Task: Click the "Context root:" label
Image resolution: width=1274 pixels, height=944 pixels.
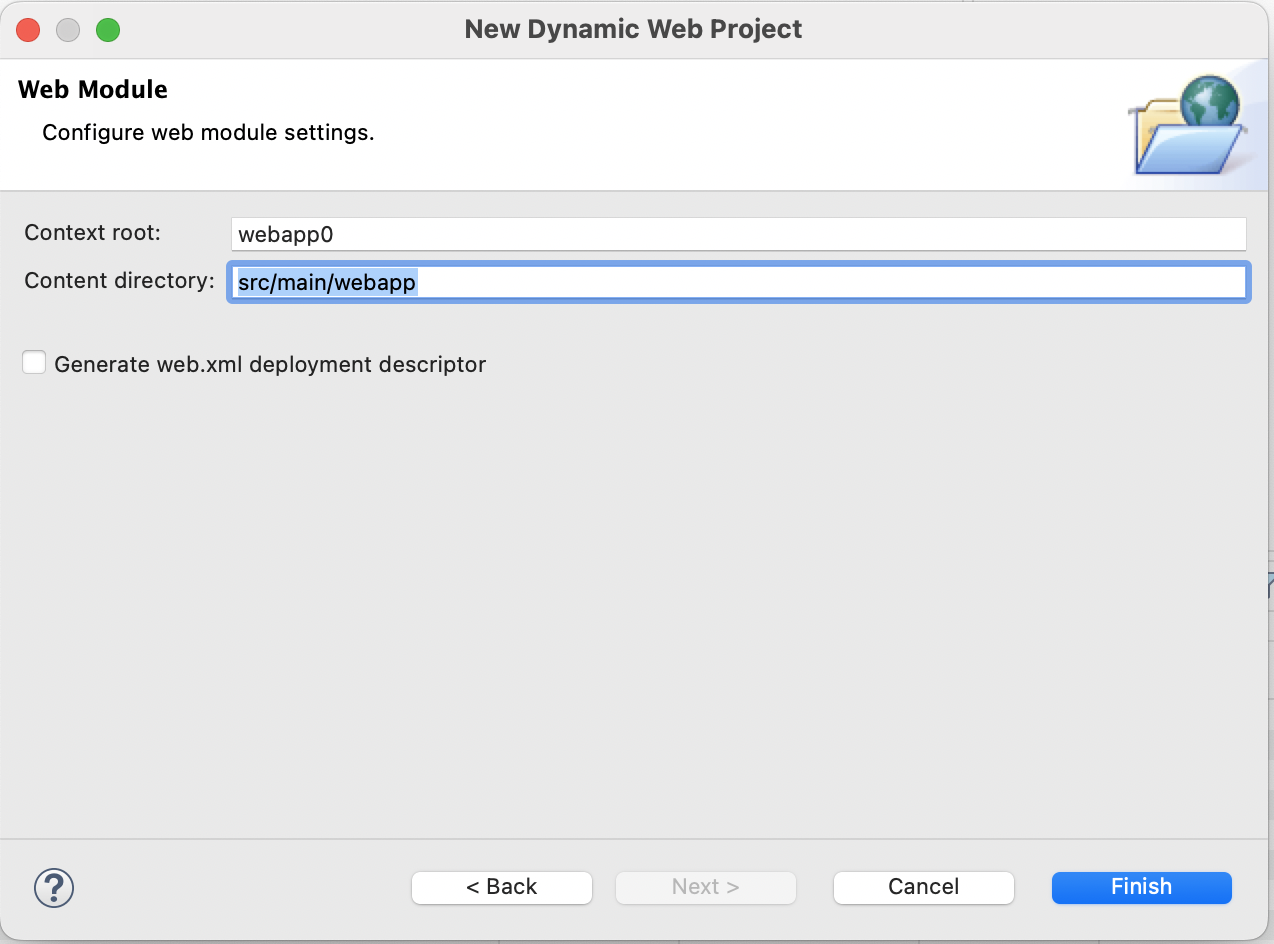Action: [x=92, y=232]
